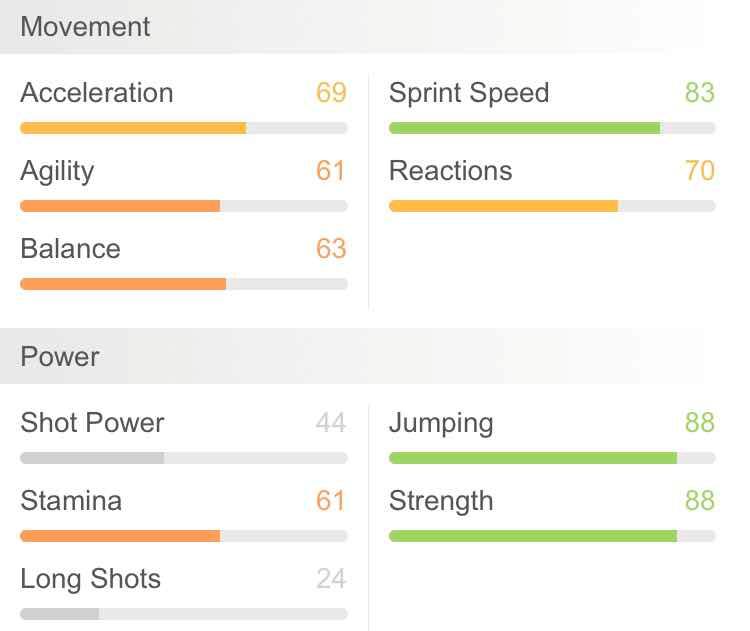This screenshot has width=750, height=631.
Task: Collapse the Power section header
Action: (x=60, y=357)
